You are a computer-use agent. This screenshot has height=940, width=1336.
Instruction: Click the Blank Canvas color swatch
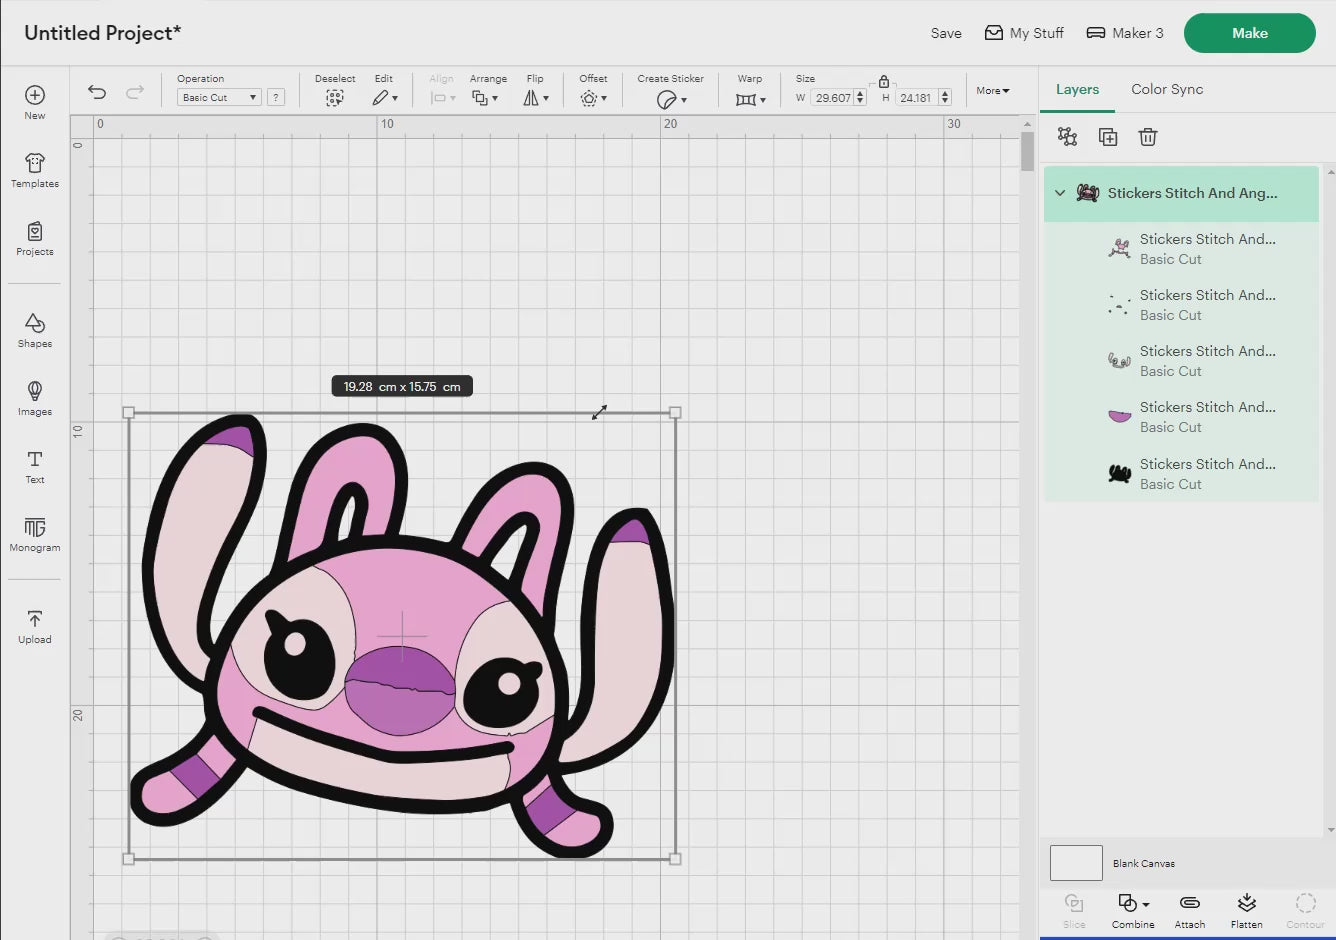click(1076, 863)
